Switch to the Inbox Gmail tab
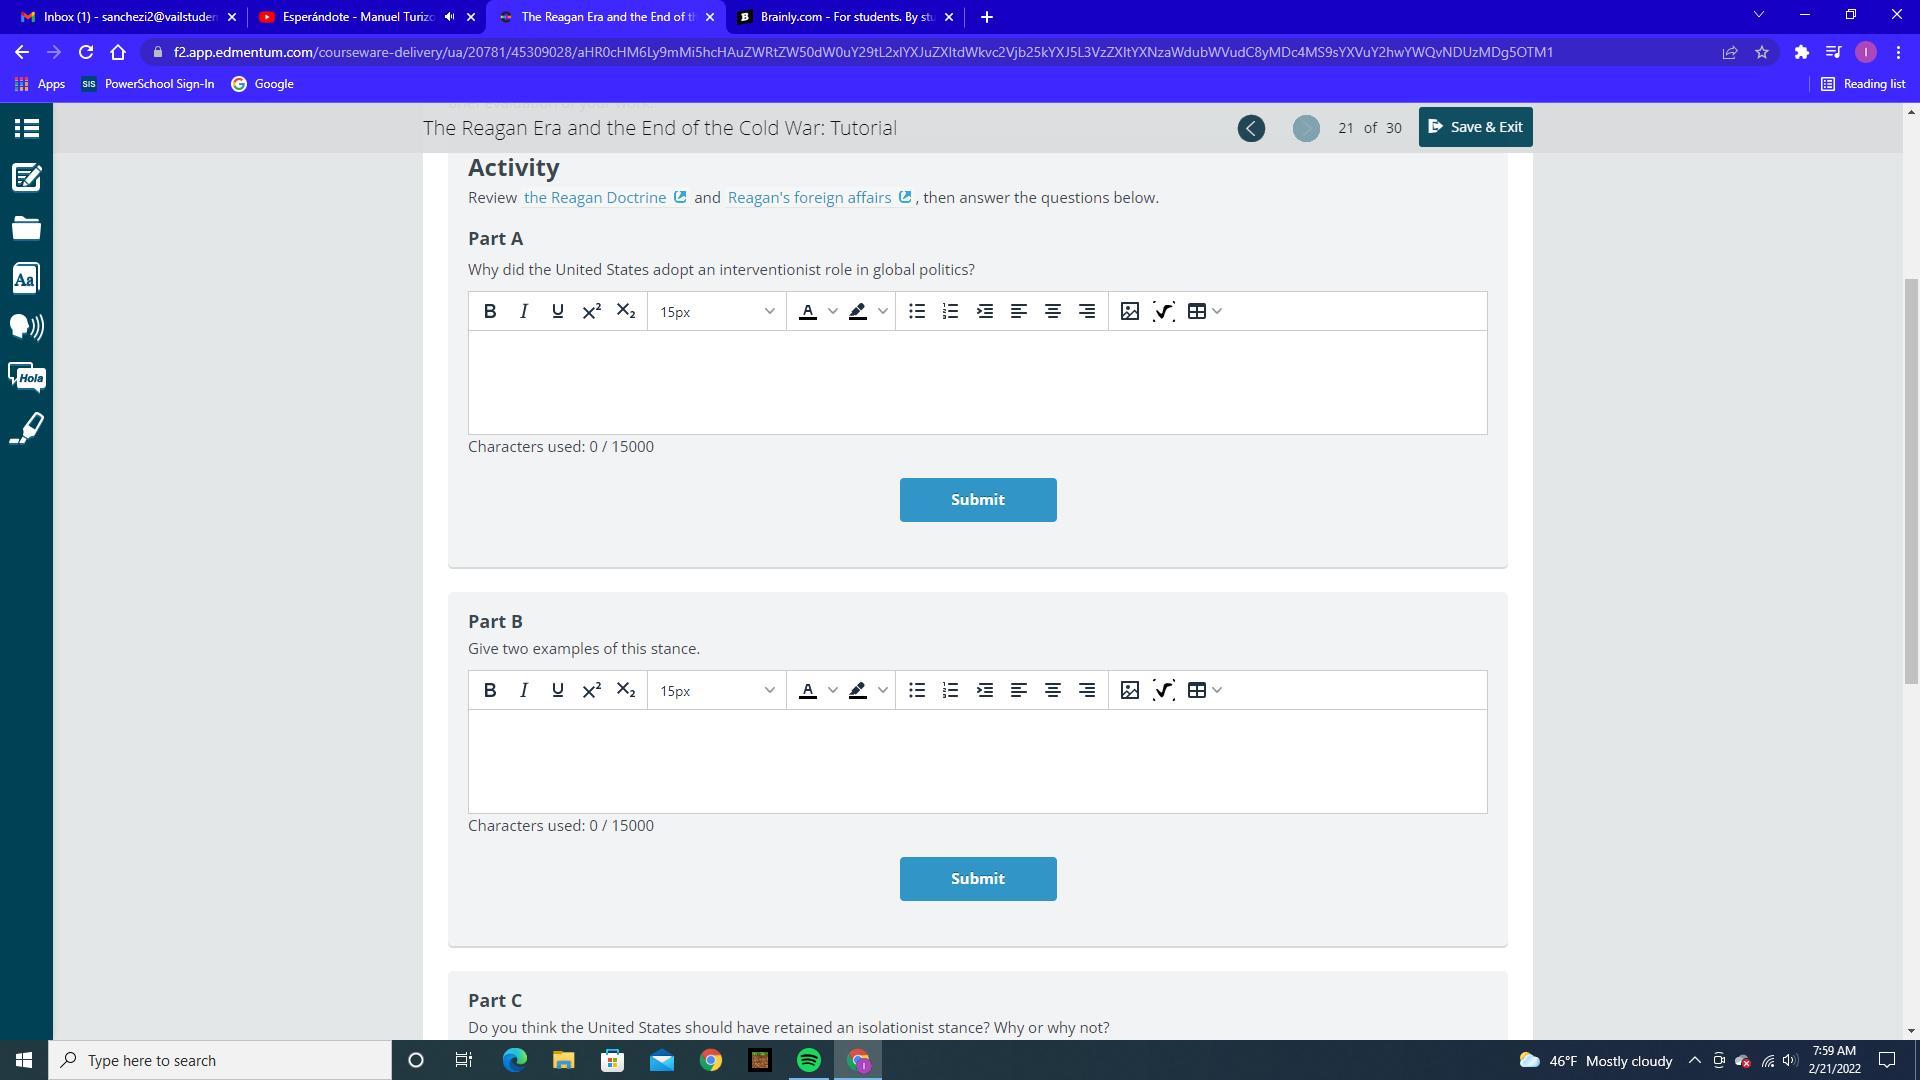This screenshot has height=1080, width=1920. click(x=129, y=17)
